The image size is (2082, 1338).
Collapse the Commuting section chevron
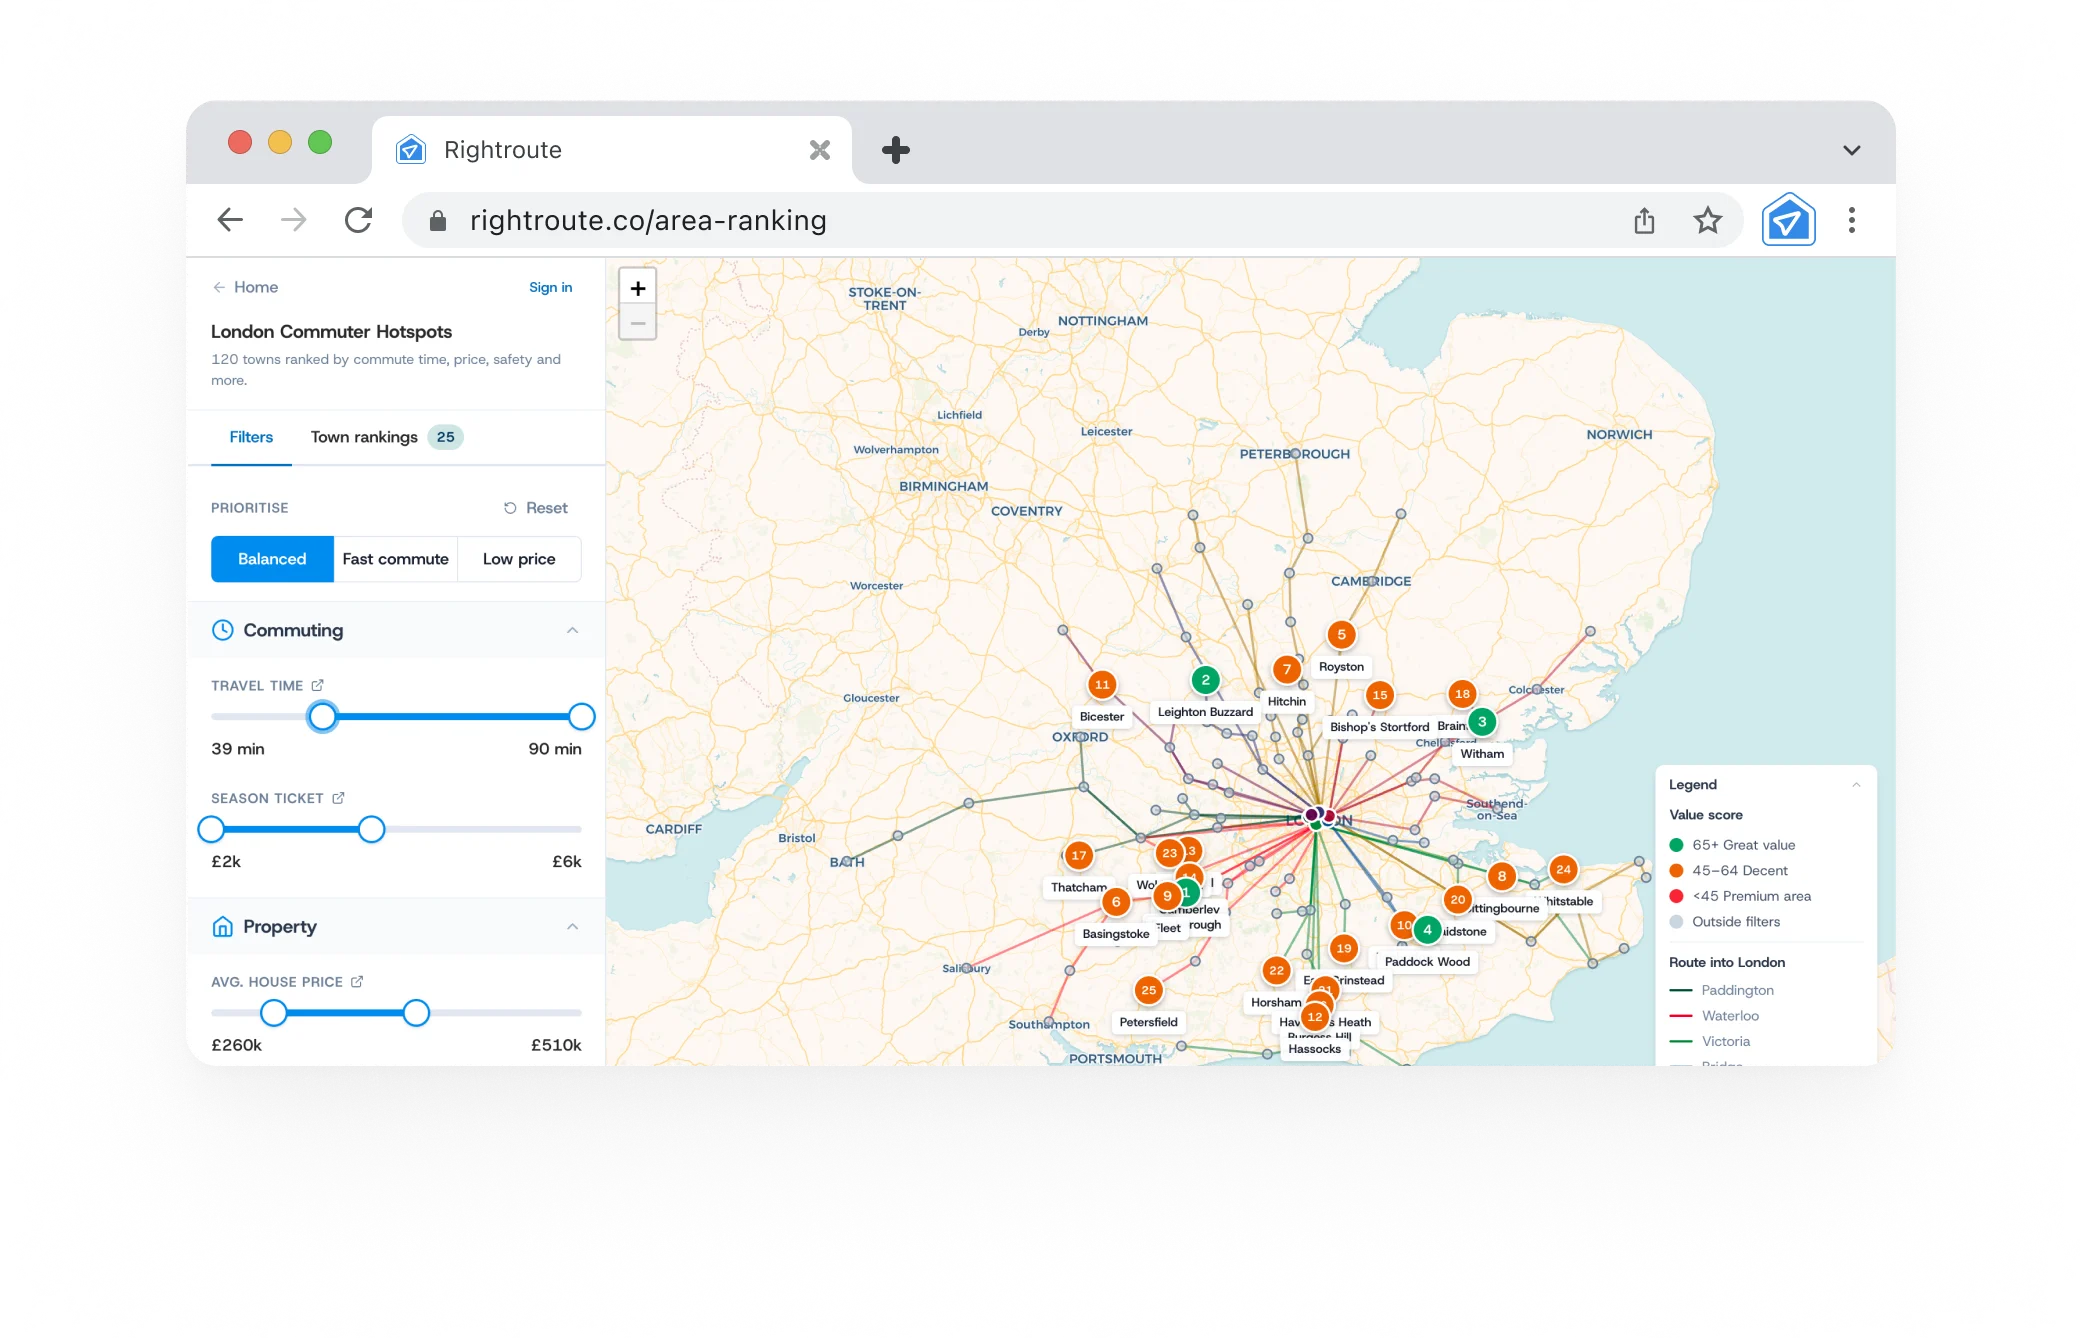[572, 630]
